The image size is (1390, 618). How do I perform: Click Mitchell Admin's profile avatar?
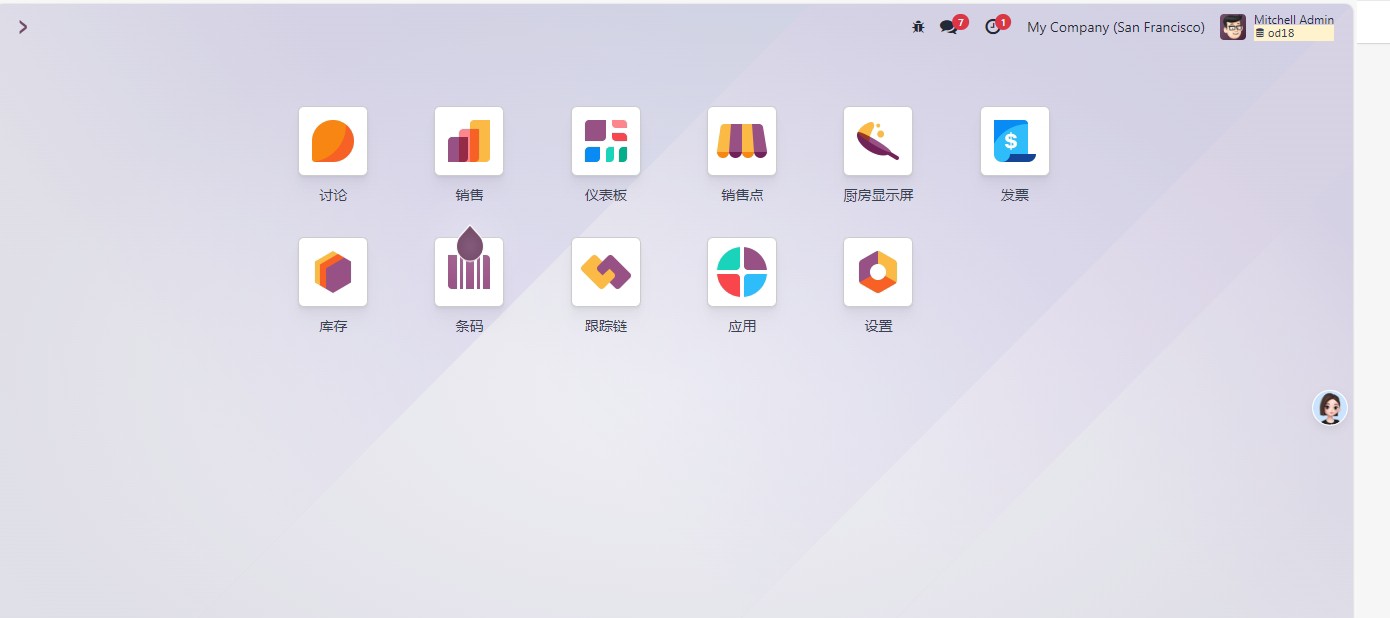(1233, 27)
